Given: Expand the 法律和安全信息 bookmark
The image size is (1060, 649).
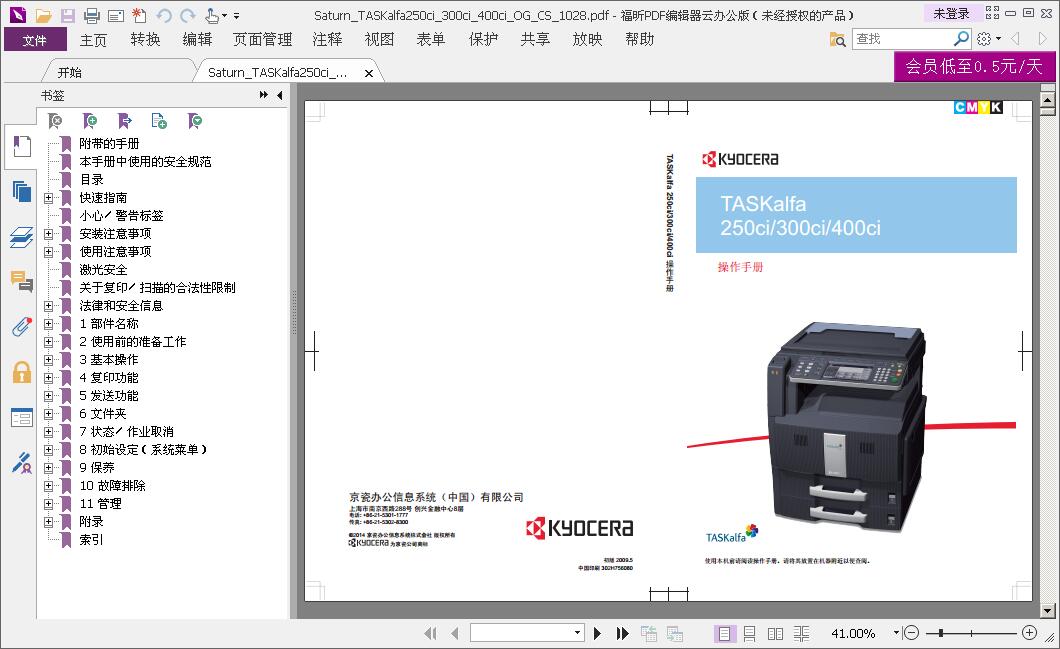Looking at the screenshot, I should (x=48, y=306).
